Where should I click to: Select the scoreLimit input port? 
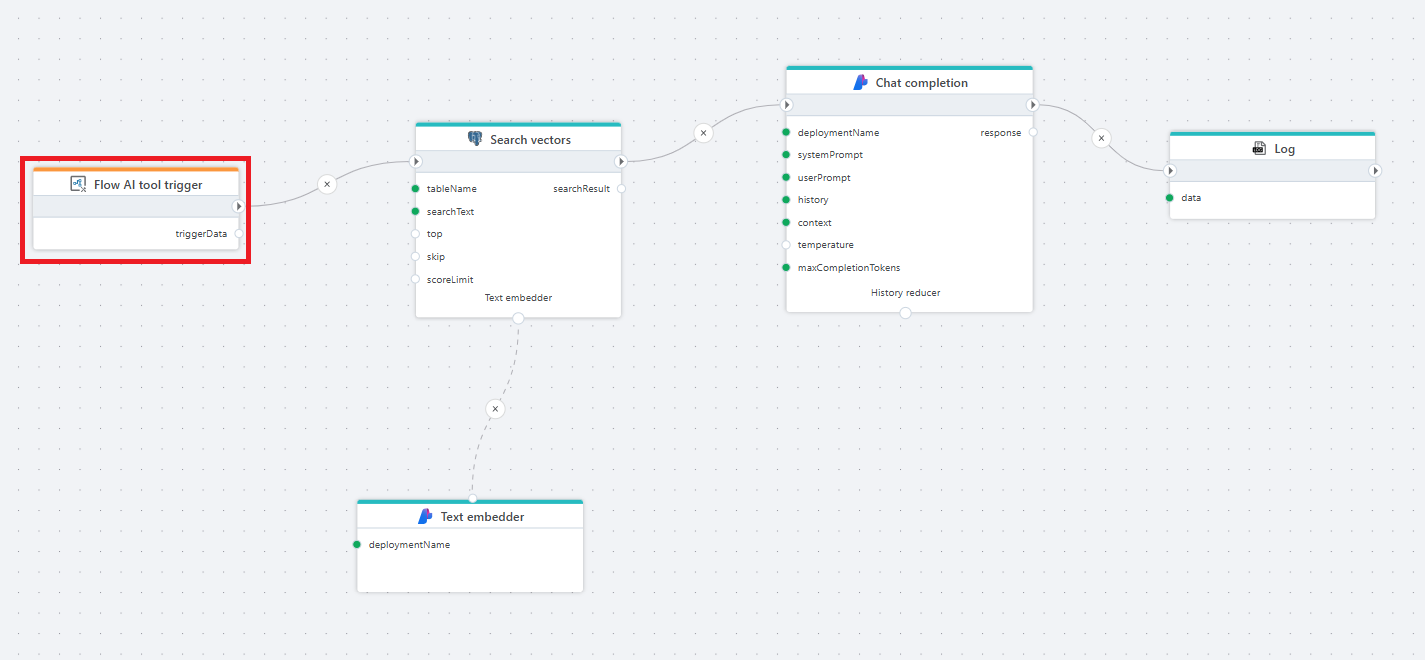pos(415,279)
